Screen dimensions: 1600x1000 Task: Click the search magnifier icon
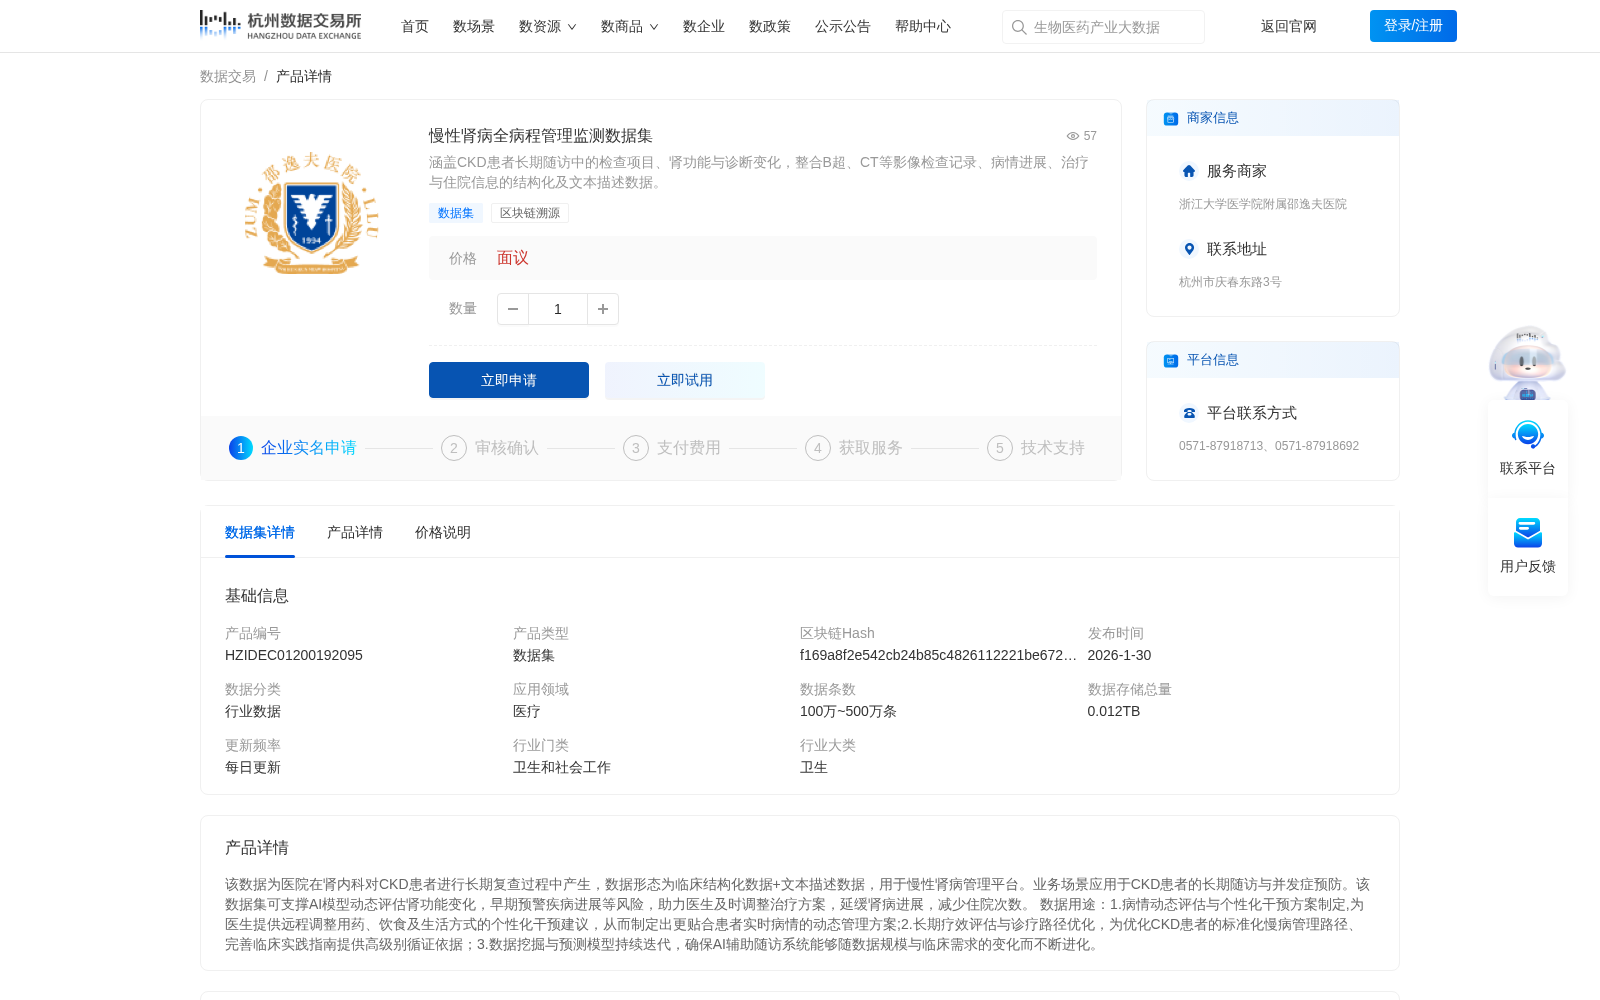[1019, 27]
